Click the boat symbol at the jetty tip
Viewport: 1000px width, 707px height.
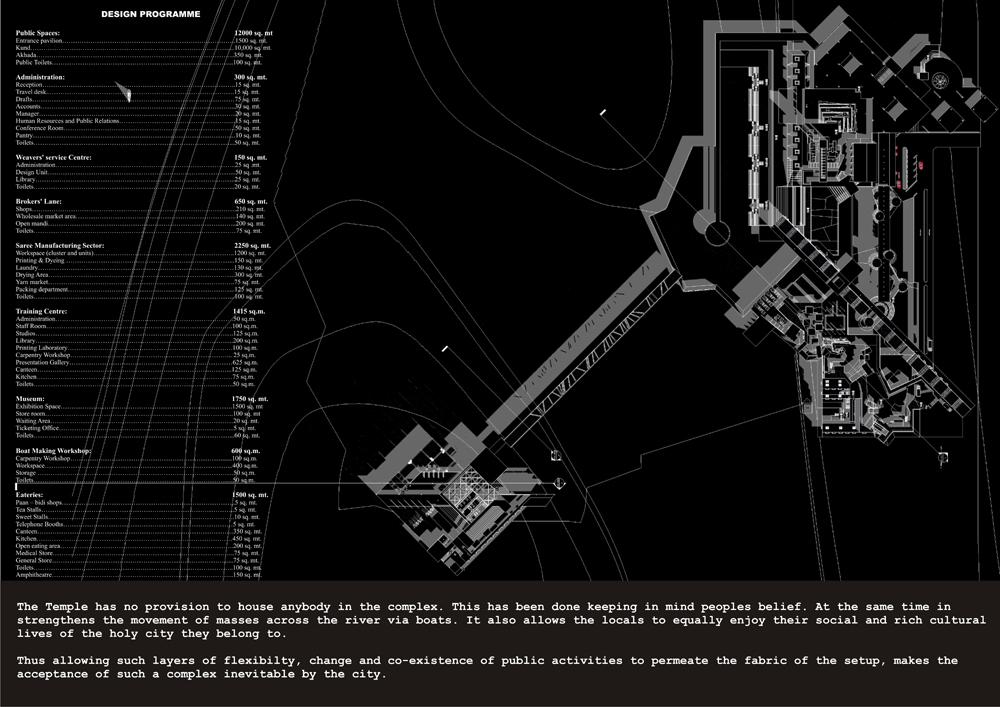[559, 483]
